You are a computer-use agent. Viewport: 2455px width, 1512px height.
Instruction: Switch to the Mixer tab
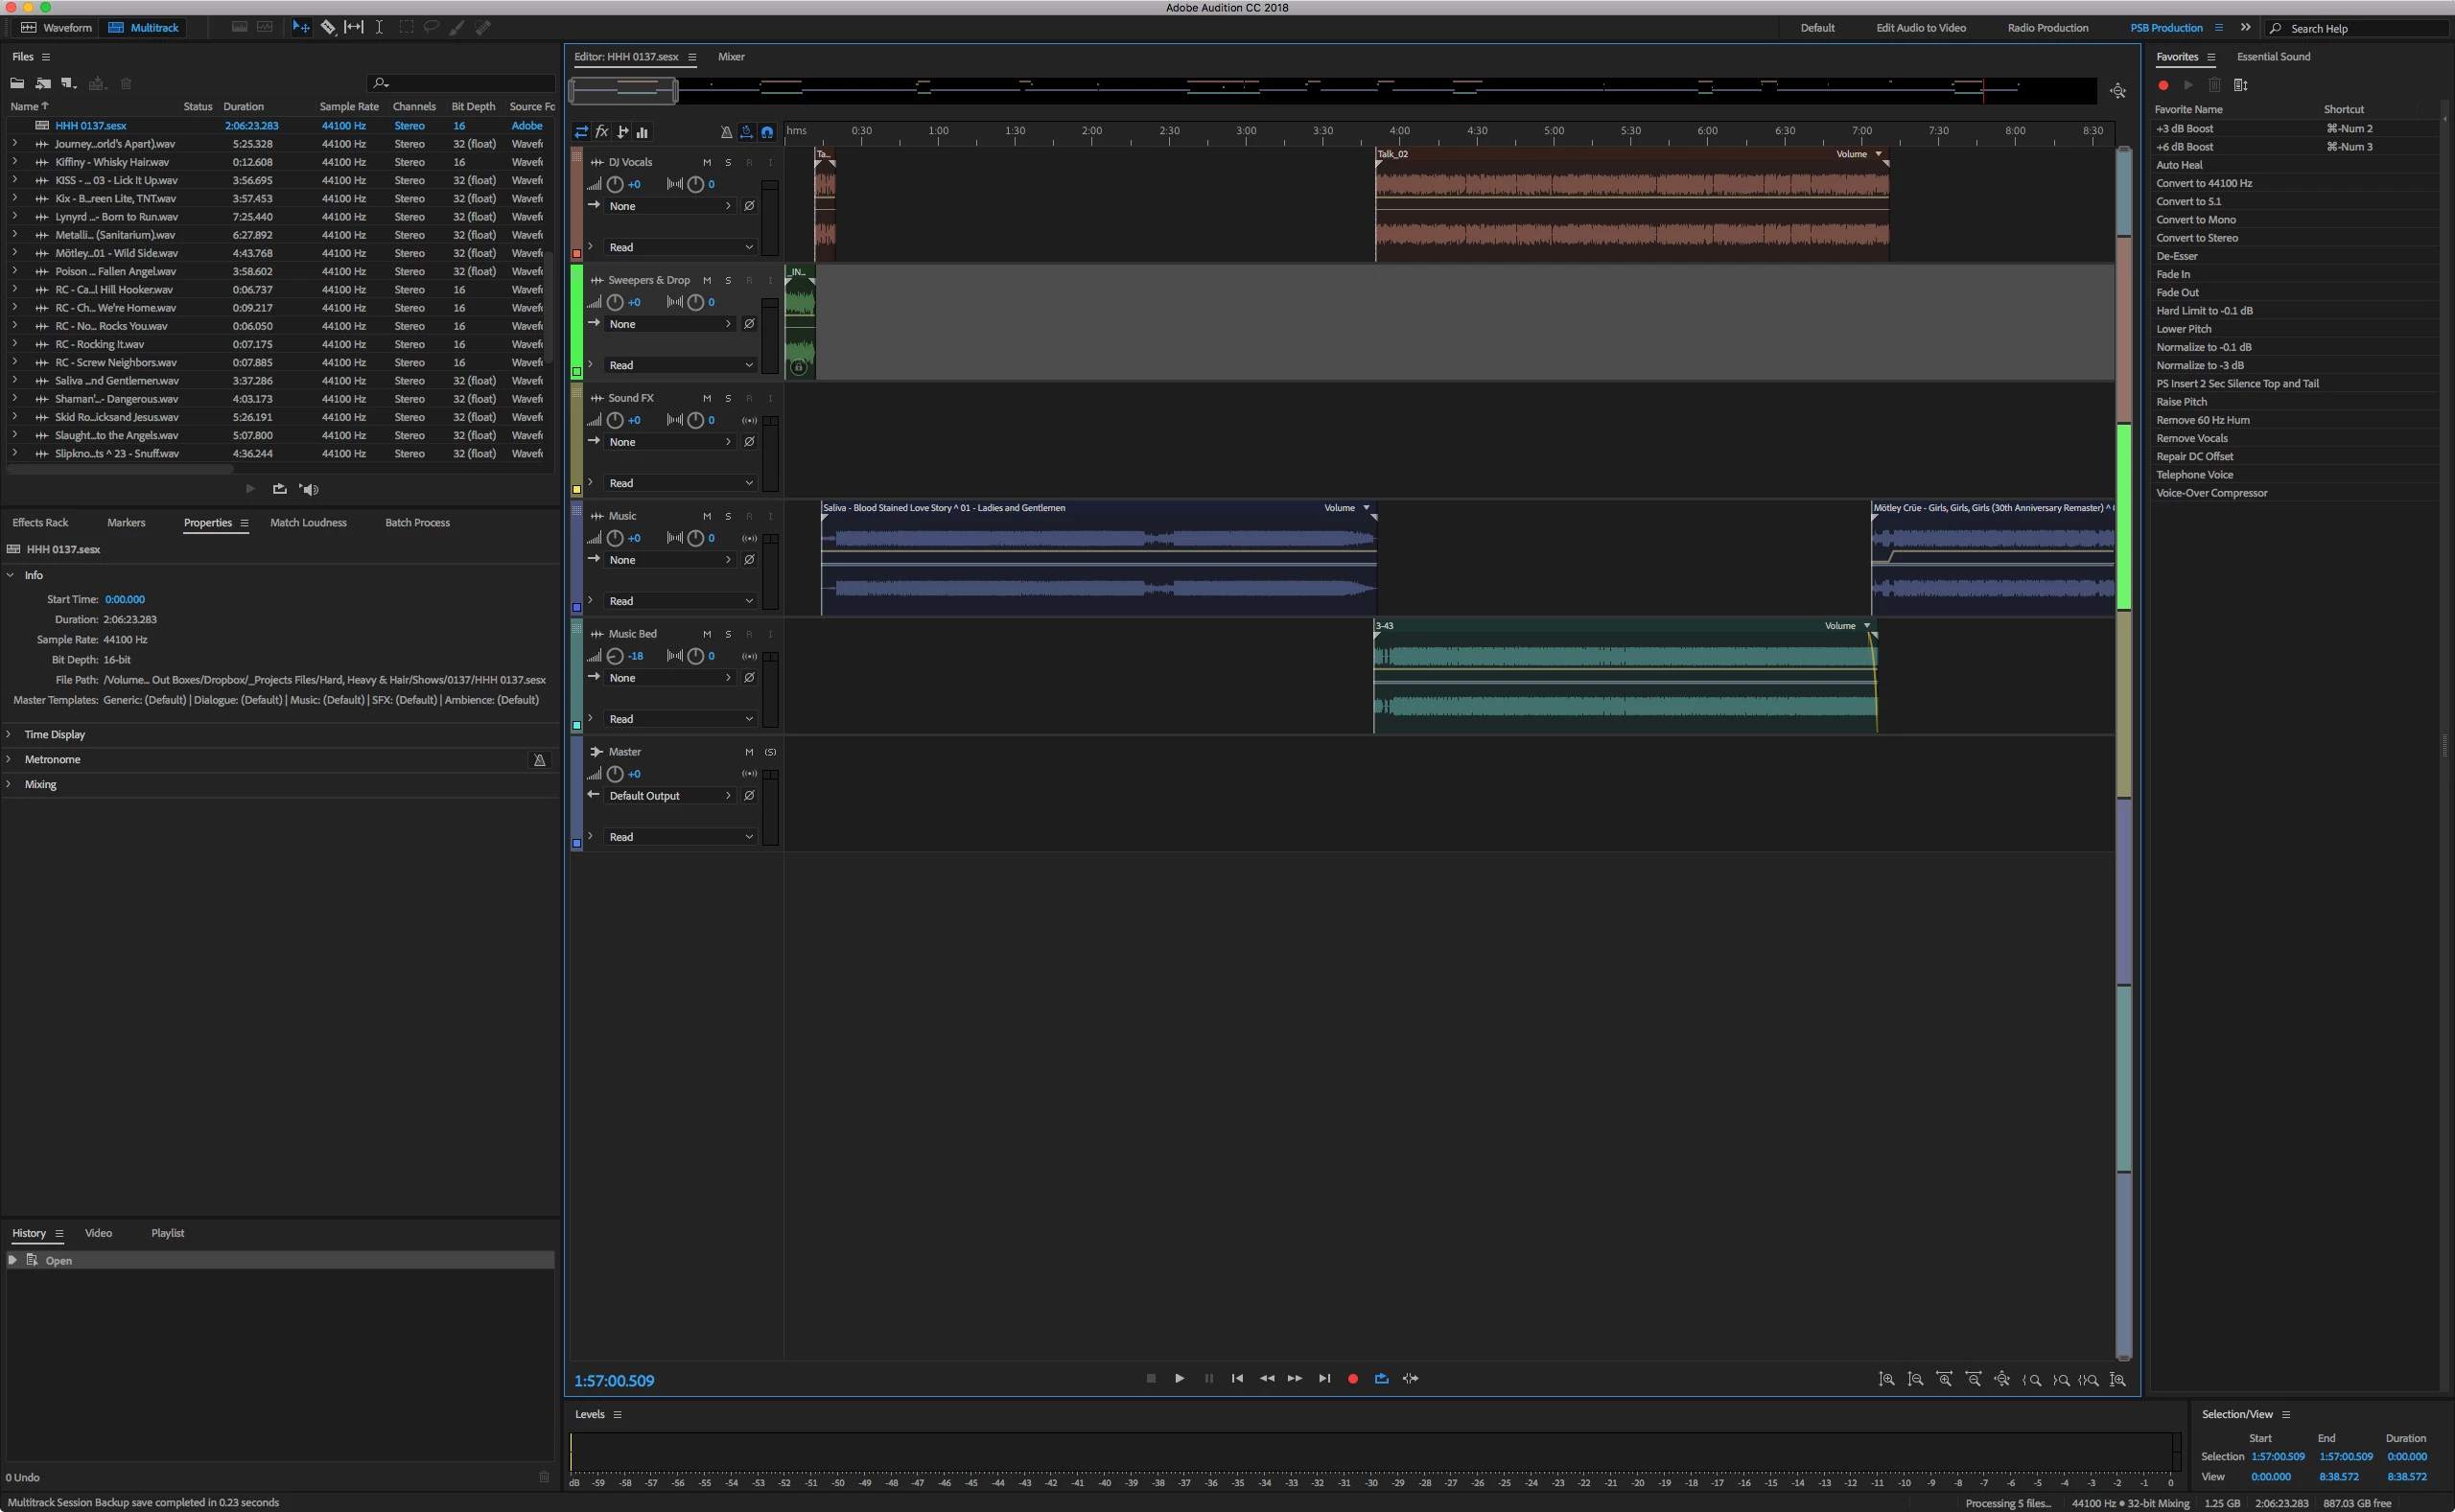[731, 57]
